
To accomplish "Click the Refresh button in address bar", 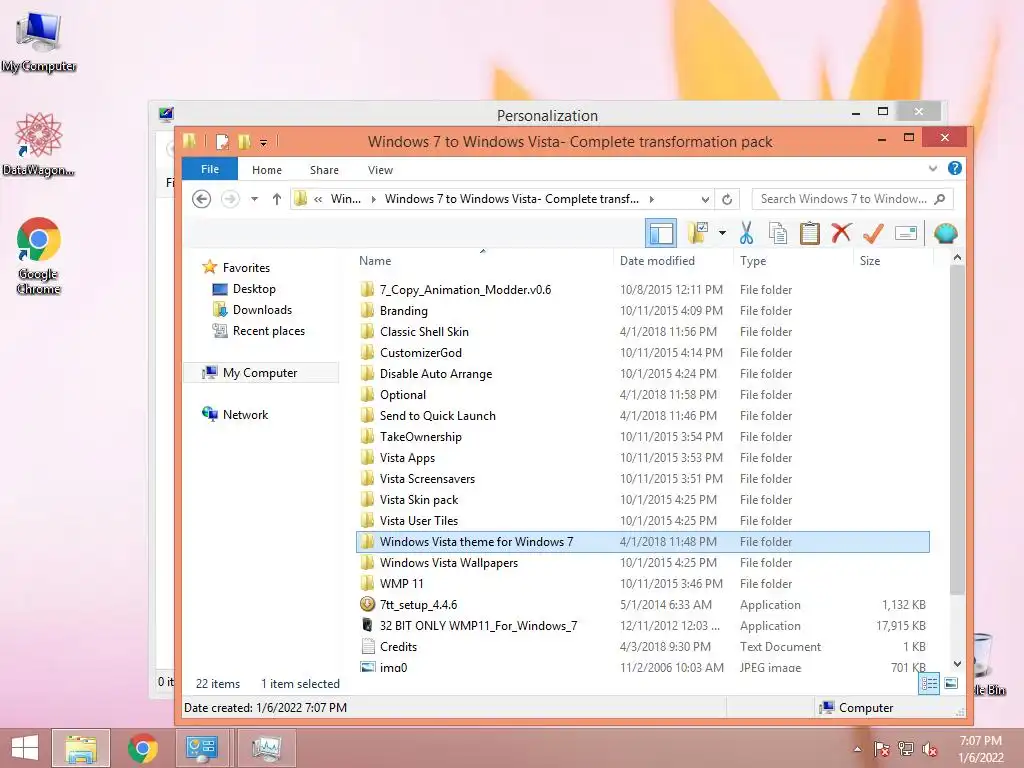I will pos(727,199).
